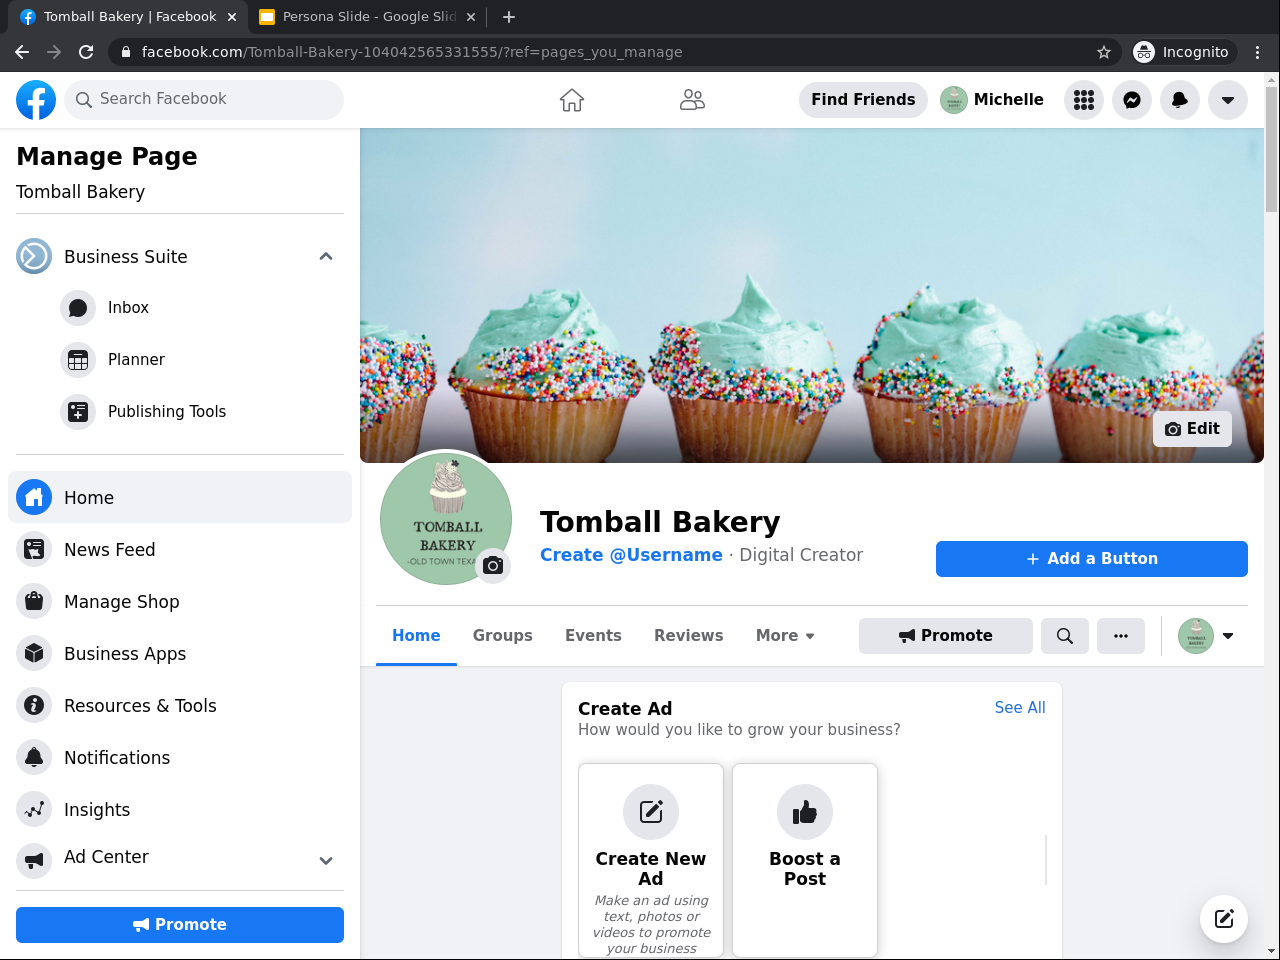Image resolution: width=1280 pixels, height=960 pixels.
Task: Reload the page
Action: tap(86, 52)
